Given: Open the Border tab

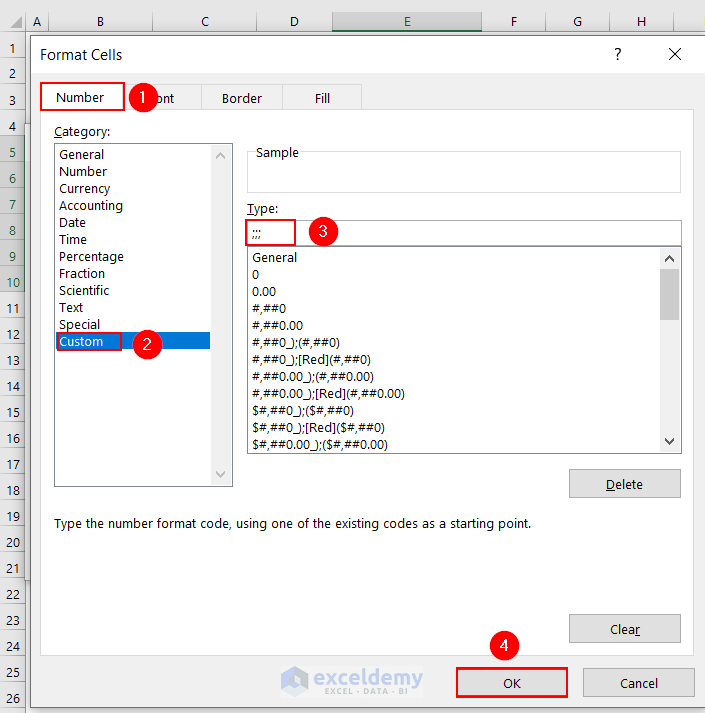Looking at the screenshot, I should 242,98.
